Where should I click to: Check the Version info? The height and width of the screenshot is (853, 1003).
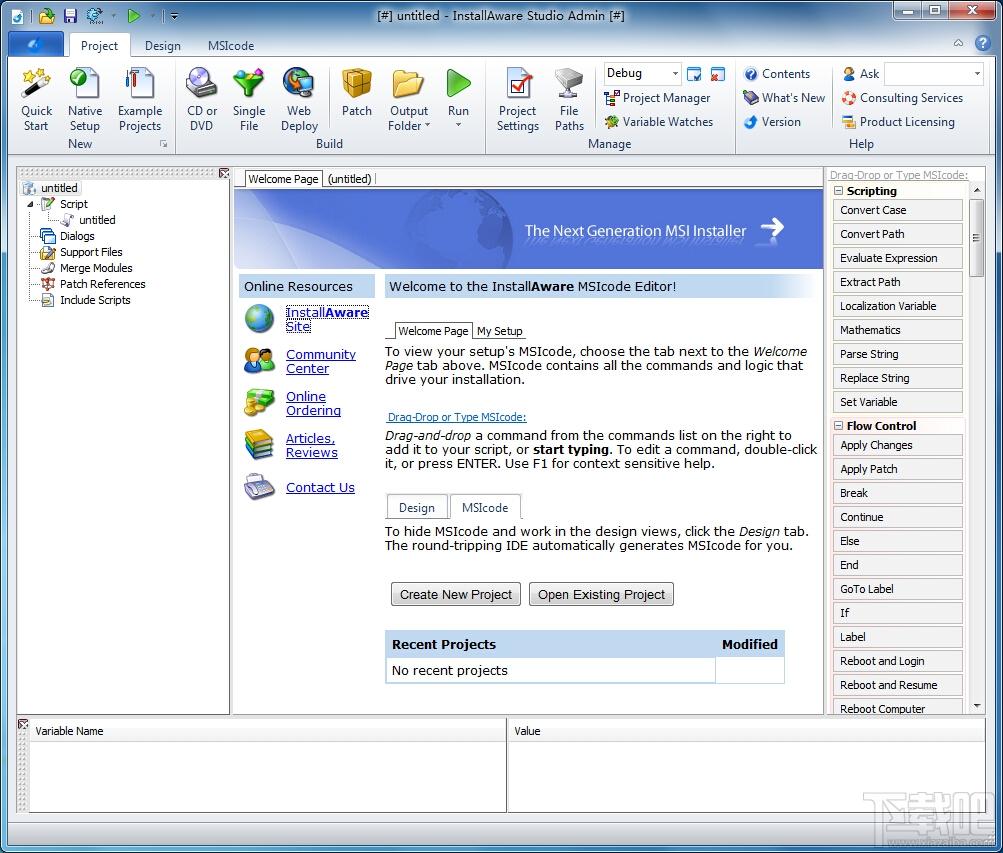click(772, 121)
